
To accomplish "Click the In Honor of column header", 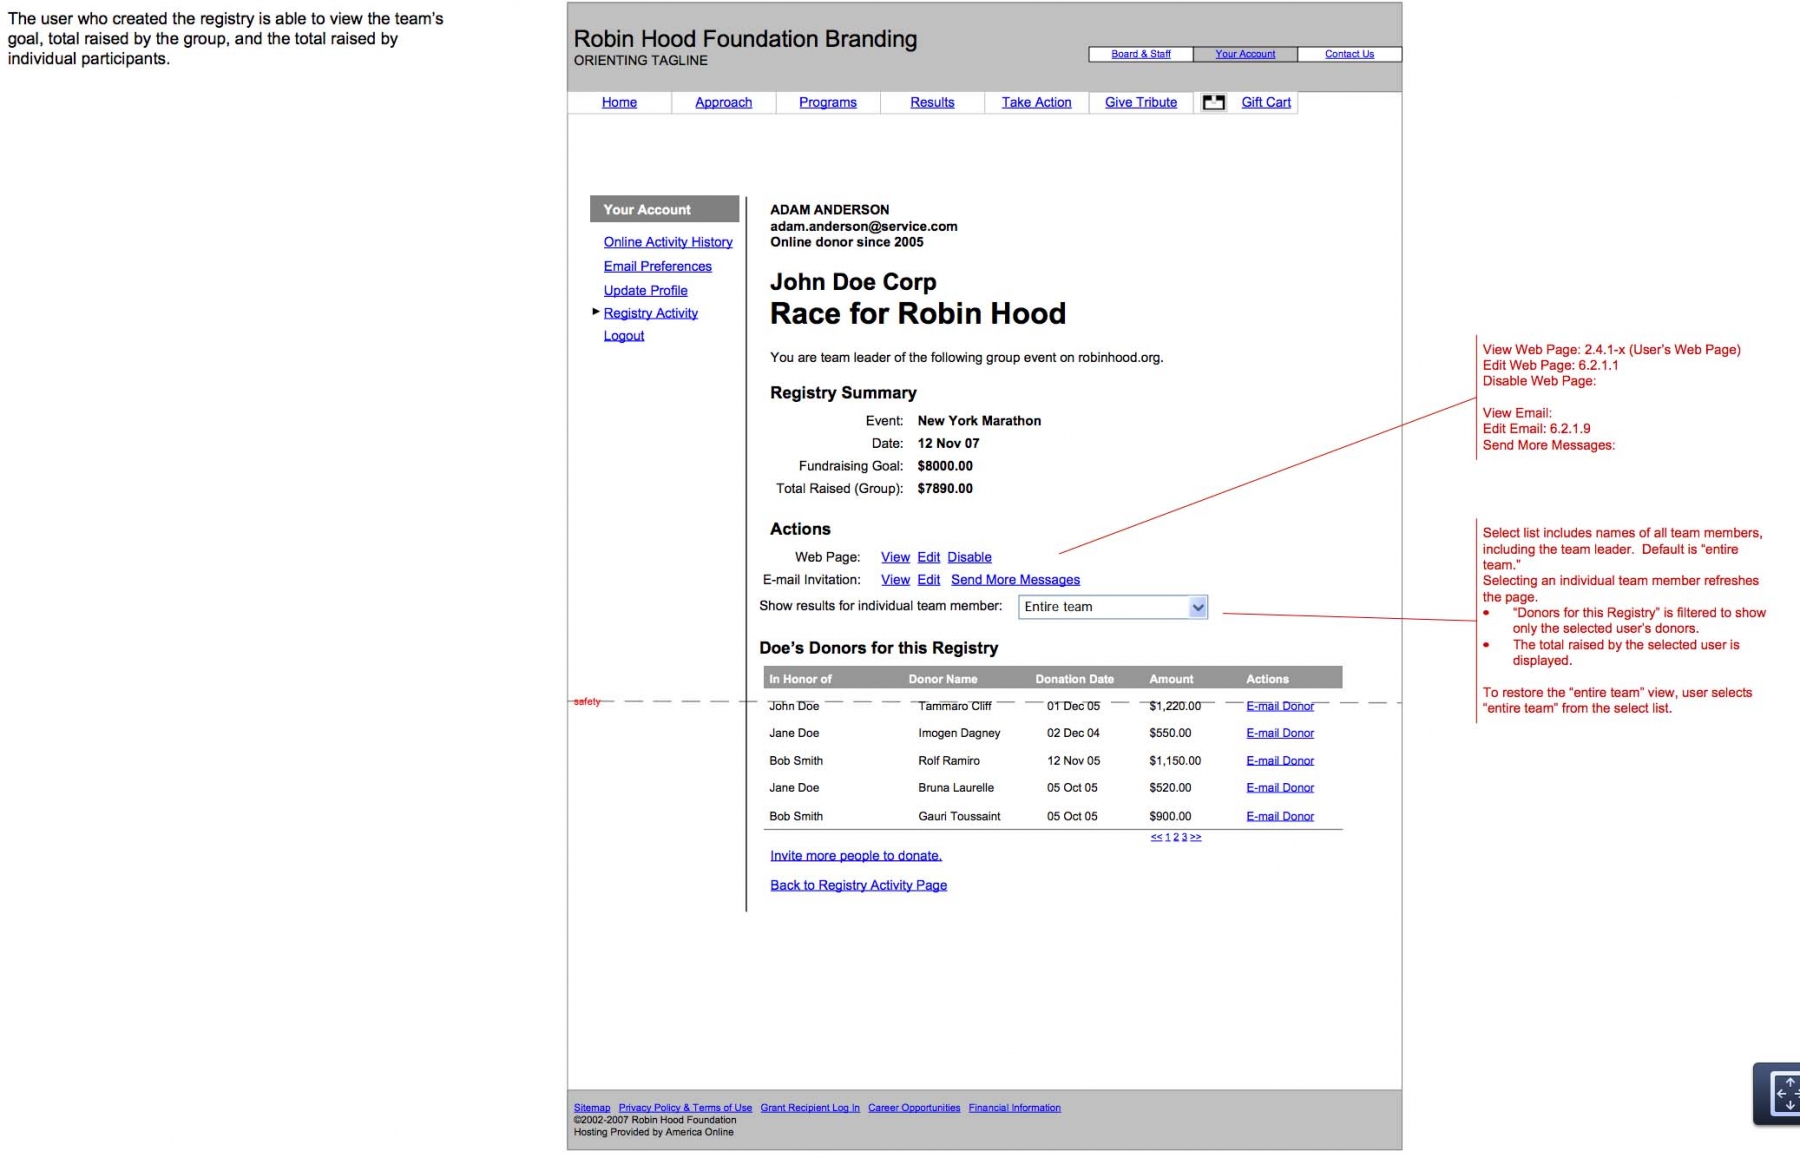I will 800,679.
